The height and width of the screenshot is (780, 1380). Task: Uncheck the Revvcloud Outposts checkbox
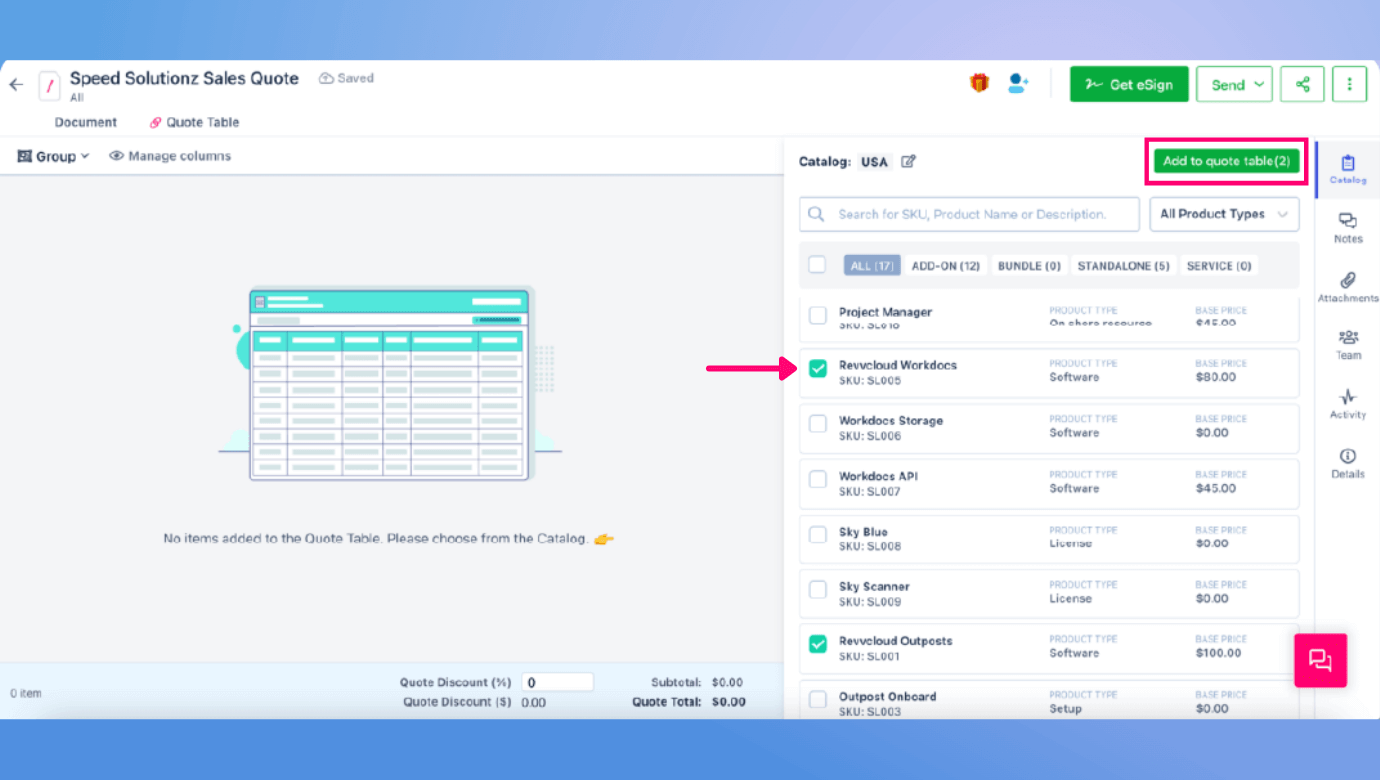tap(818, 644)
